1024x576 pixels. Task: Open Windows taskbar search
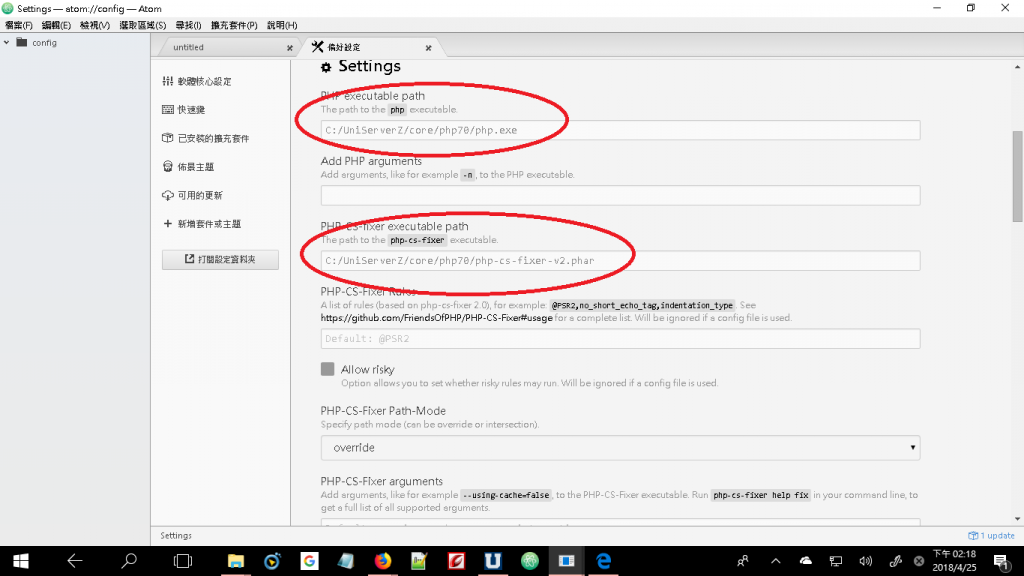point(129,561)
